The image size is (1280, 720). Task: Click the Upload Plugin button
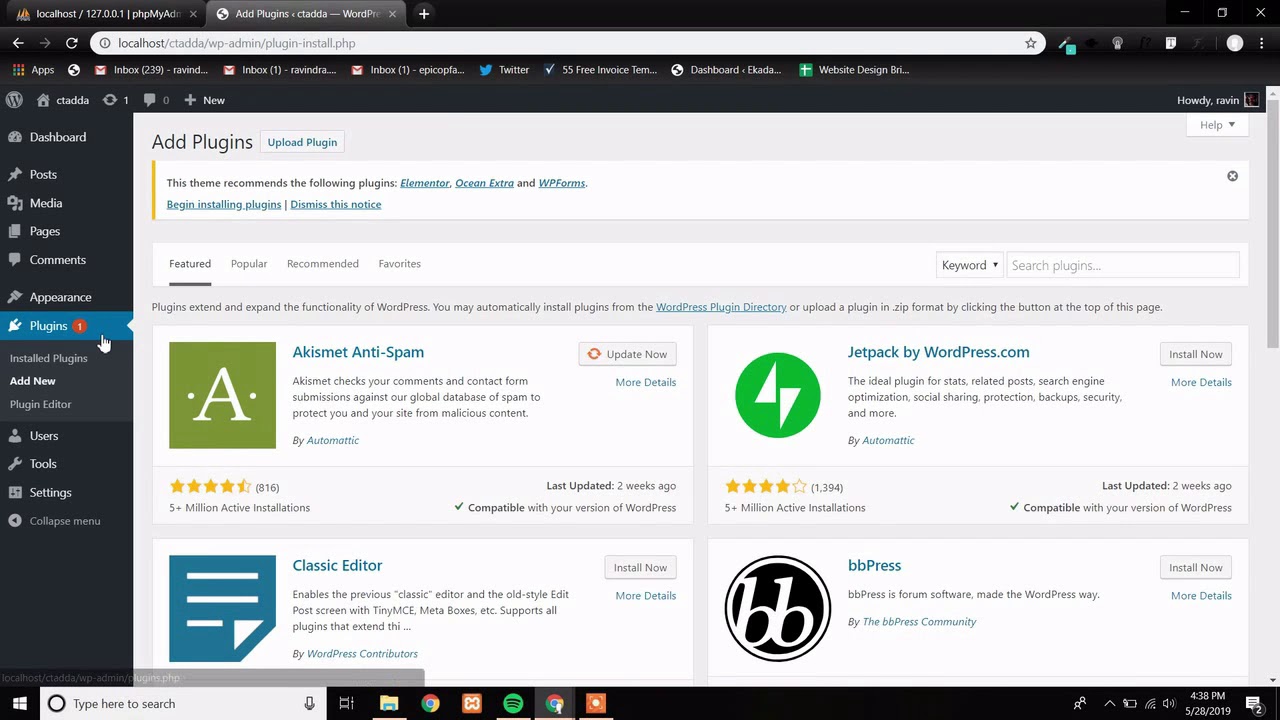302,142
